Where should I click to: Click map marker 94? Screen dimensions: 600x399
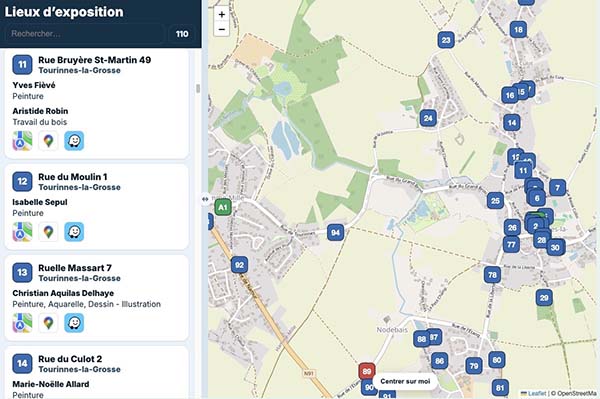[336, 233]
